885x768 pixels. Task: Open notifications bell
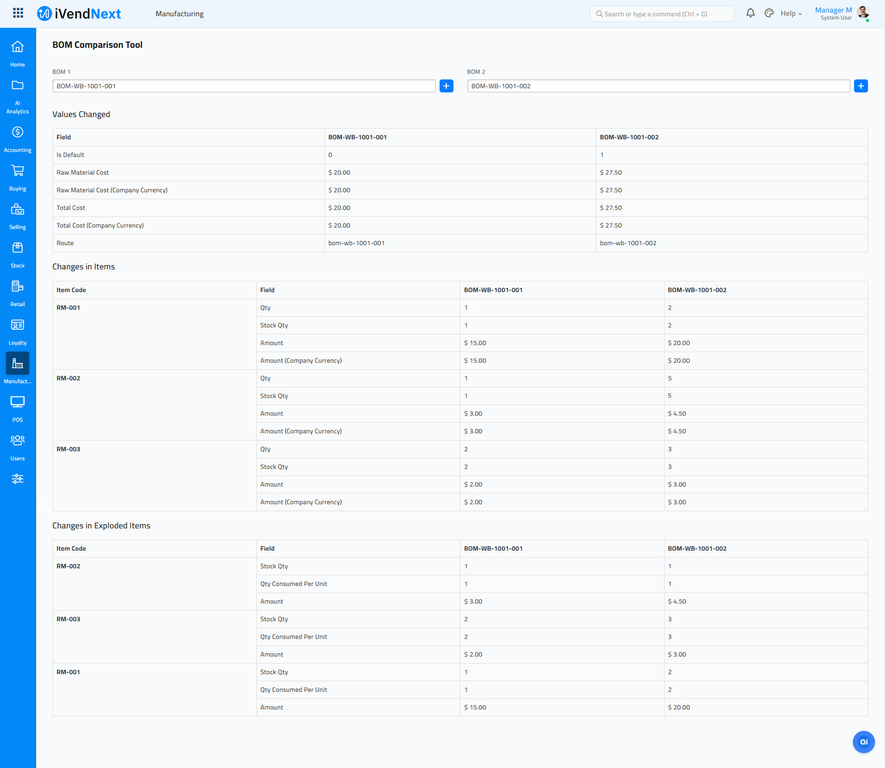tap(750, 13)
